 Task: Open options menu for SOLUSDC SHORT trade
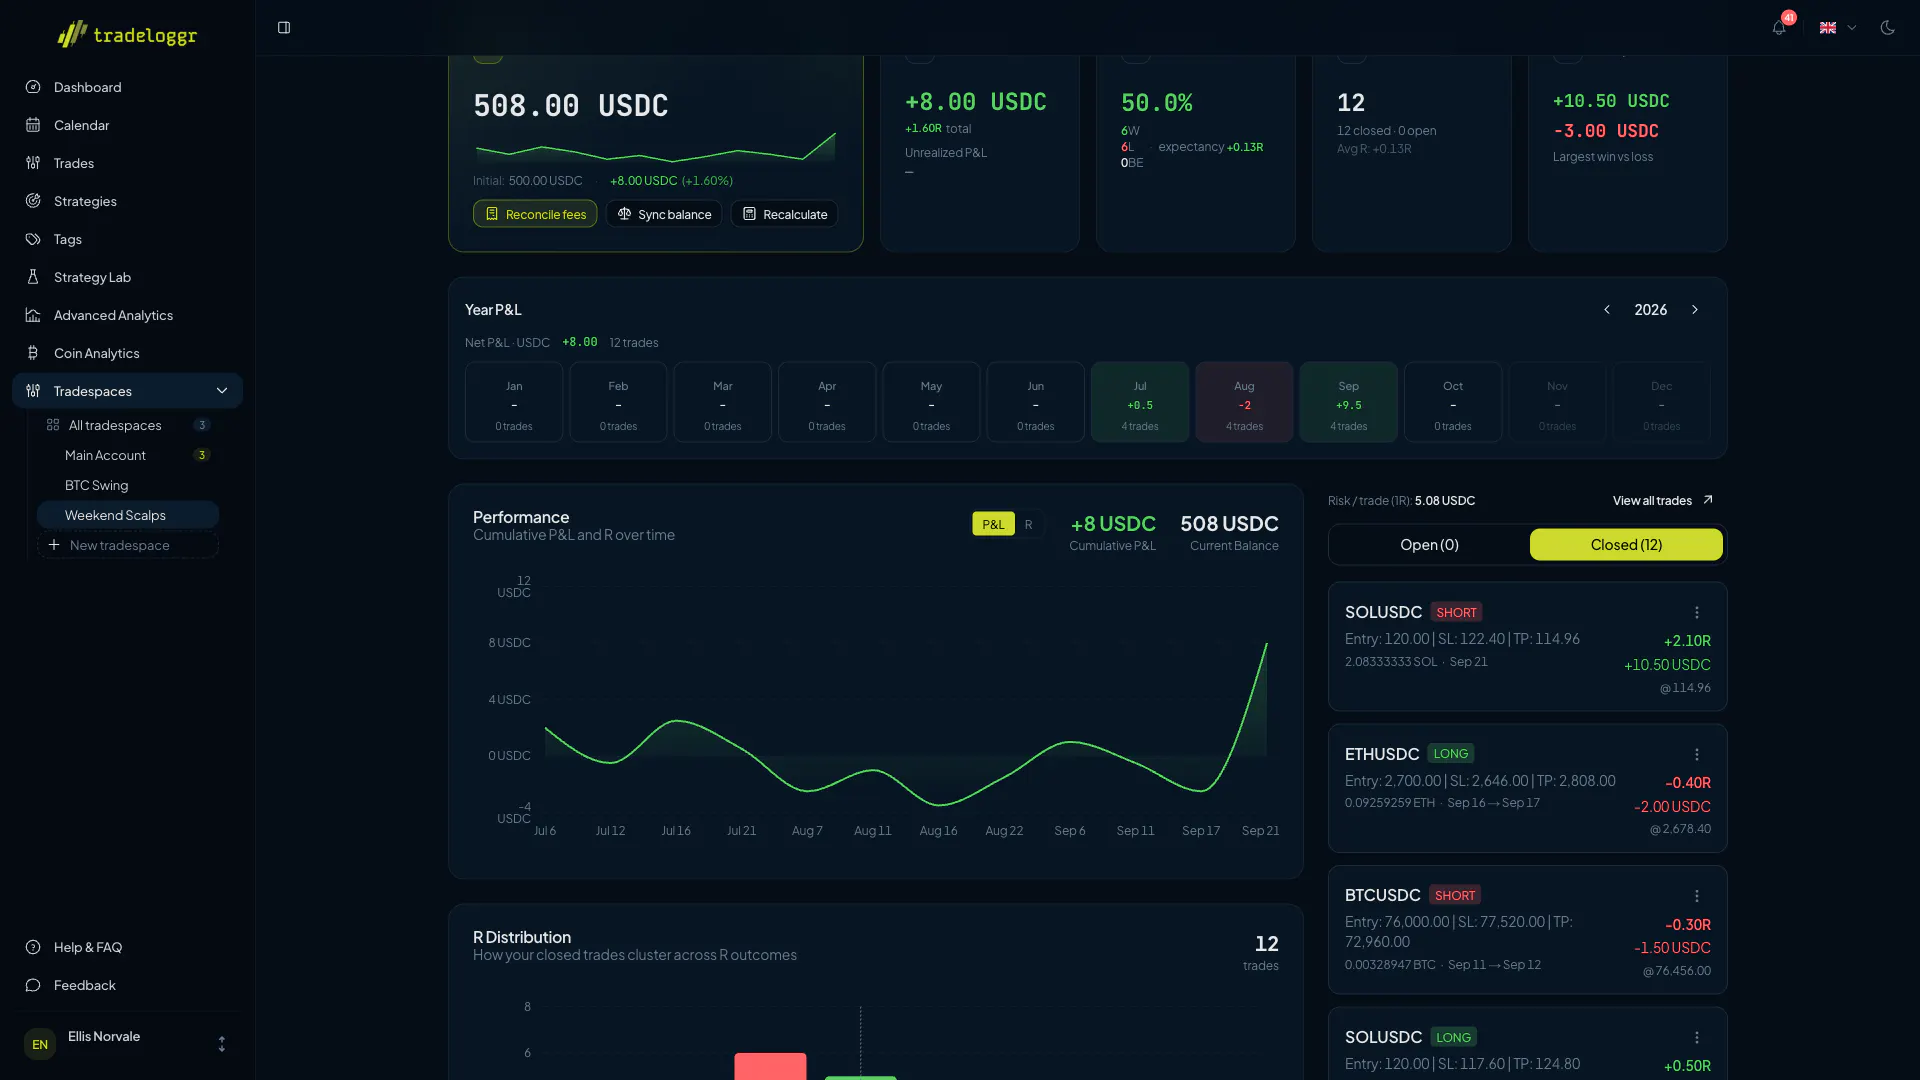click(1697, 612)
